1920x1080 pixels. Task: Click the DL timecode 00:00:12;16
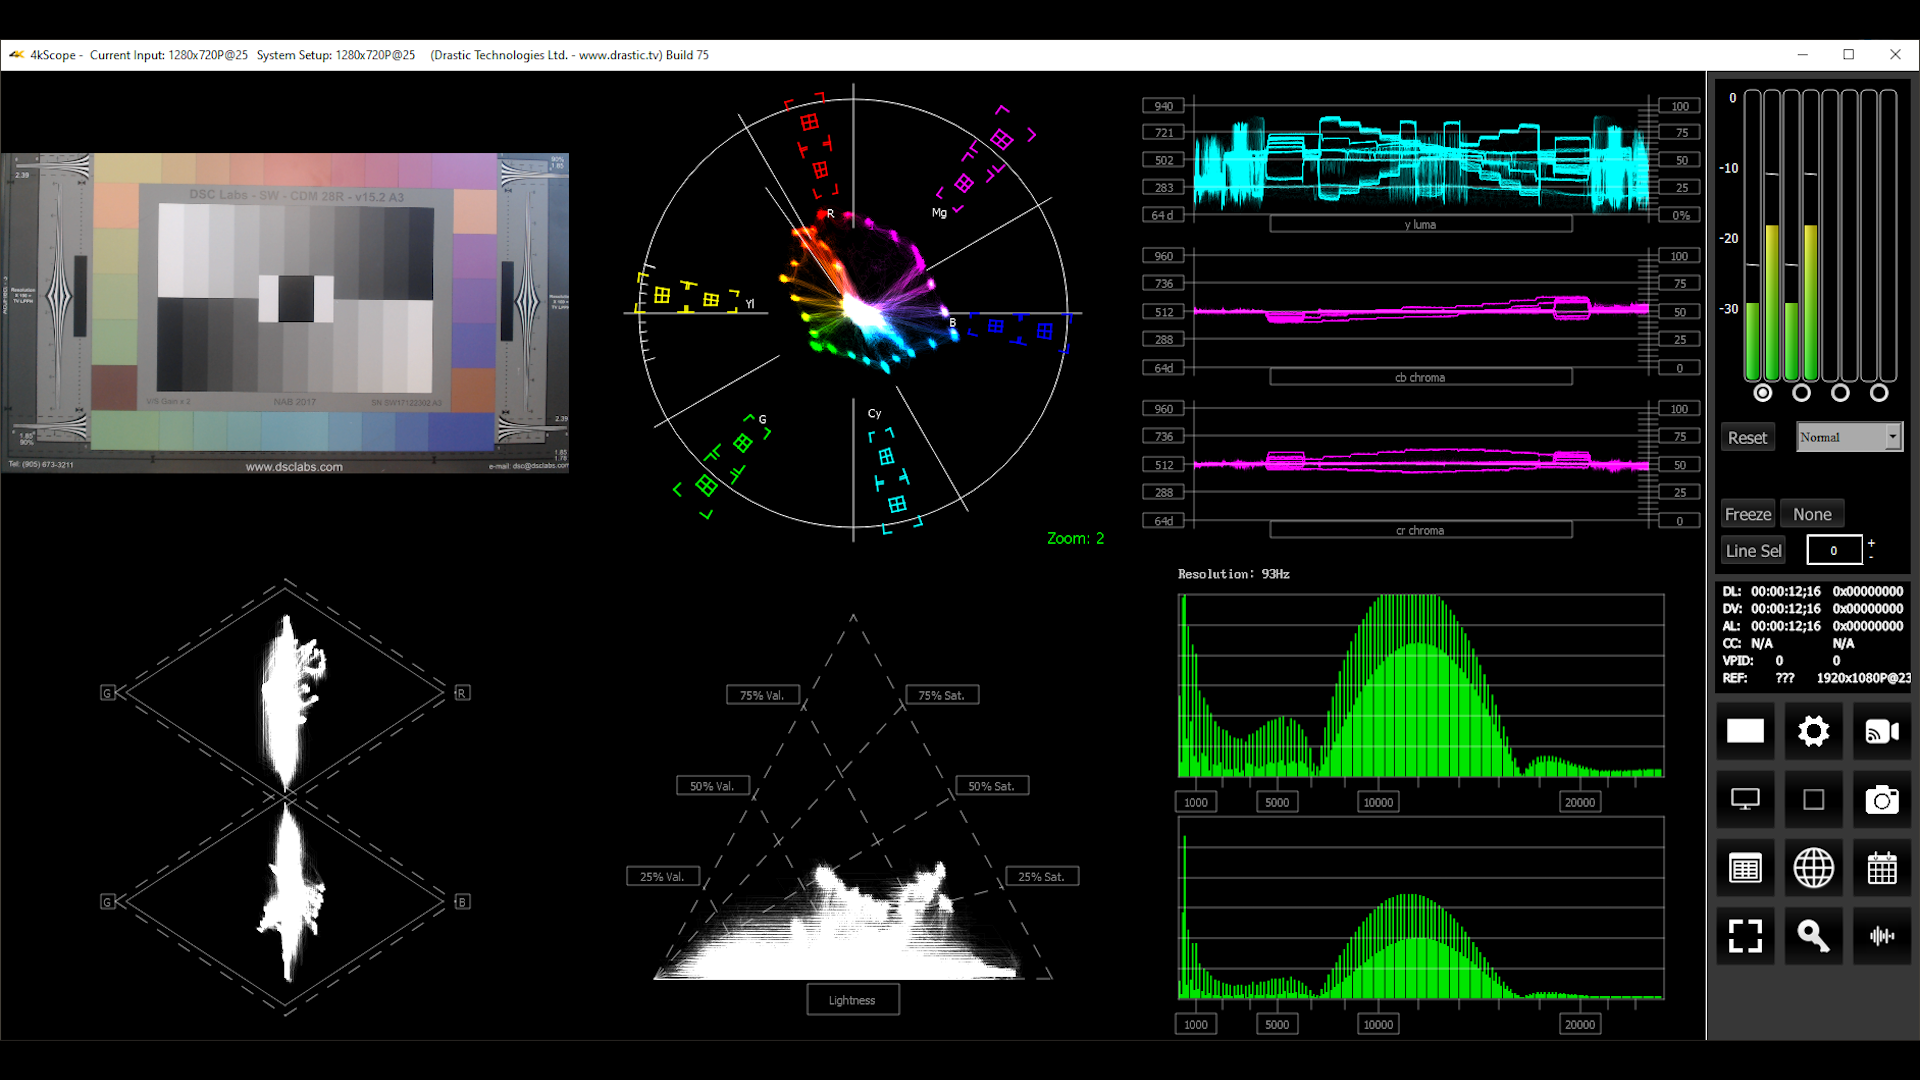coord(1785,591)
